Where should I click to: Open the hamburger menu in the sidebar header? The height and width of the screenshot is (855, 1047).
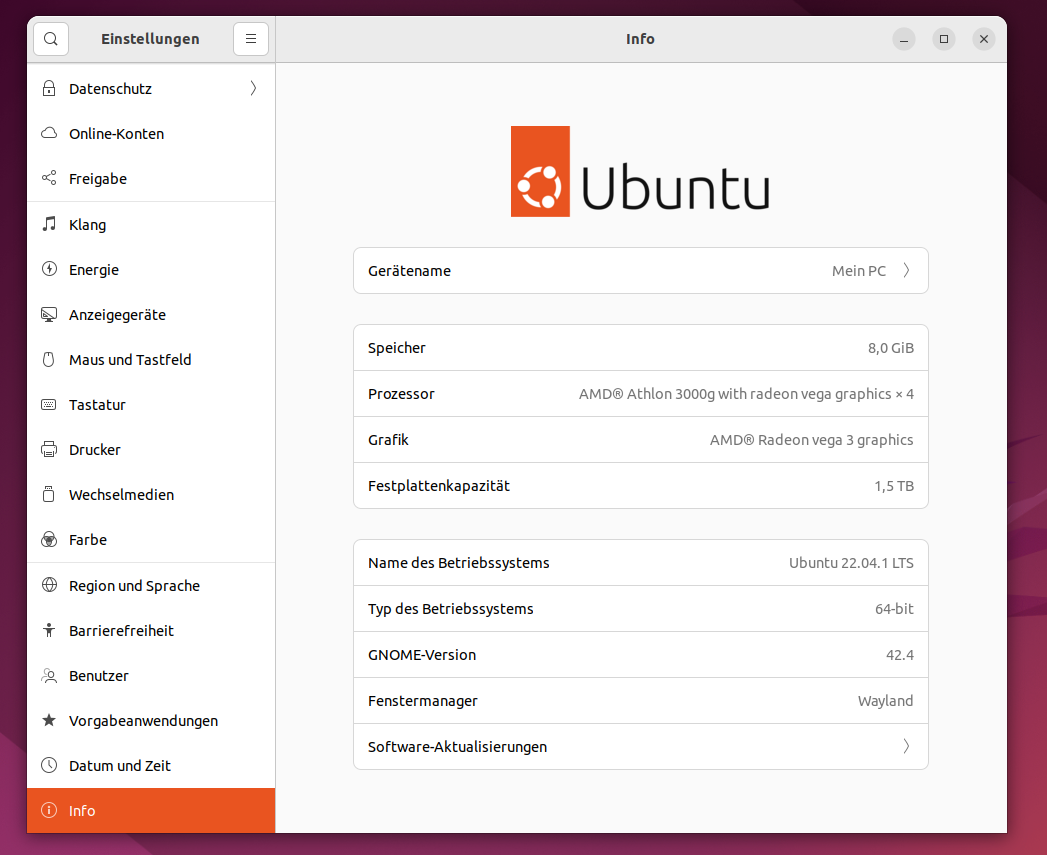251,39
